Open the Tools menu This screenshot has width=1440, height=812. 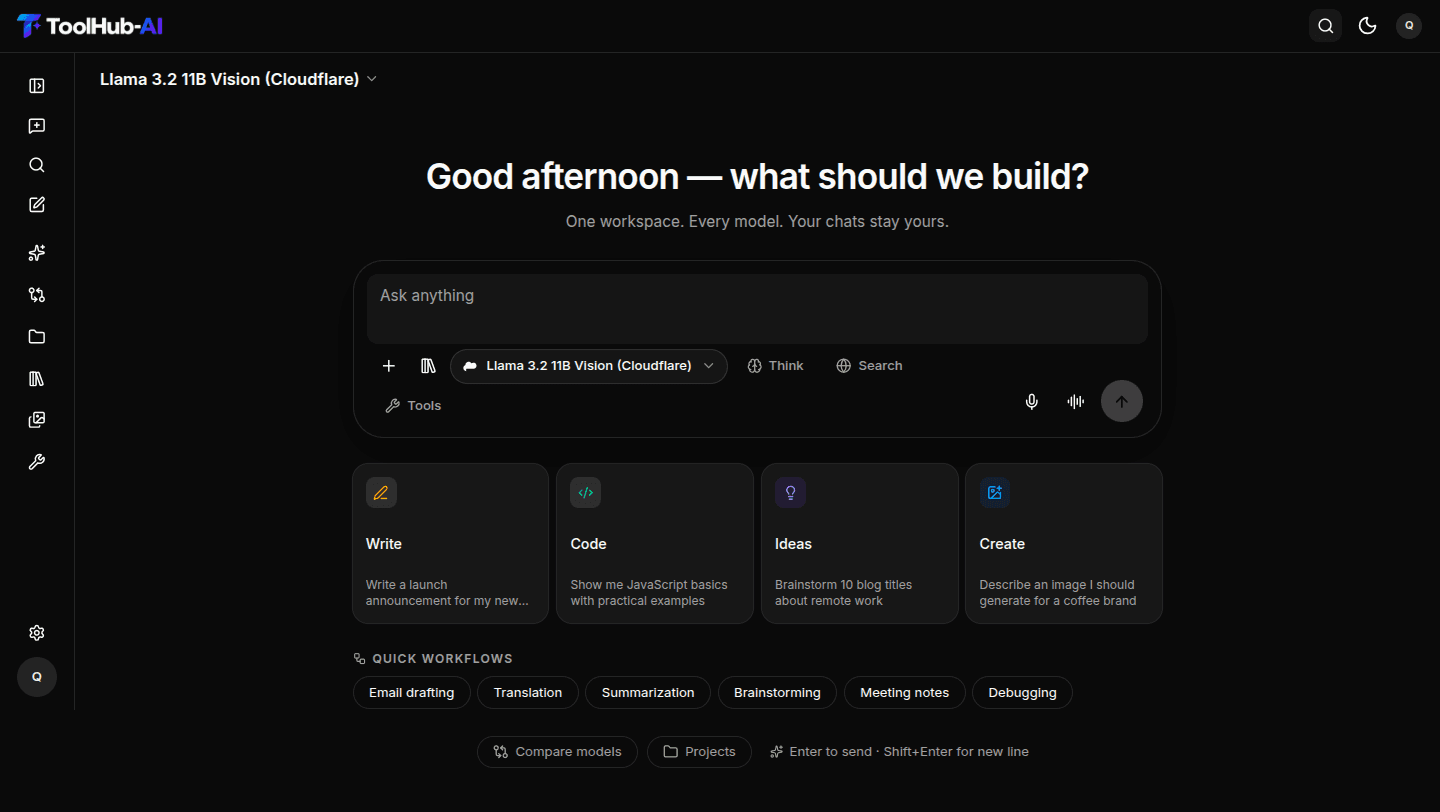[413, 406]
